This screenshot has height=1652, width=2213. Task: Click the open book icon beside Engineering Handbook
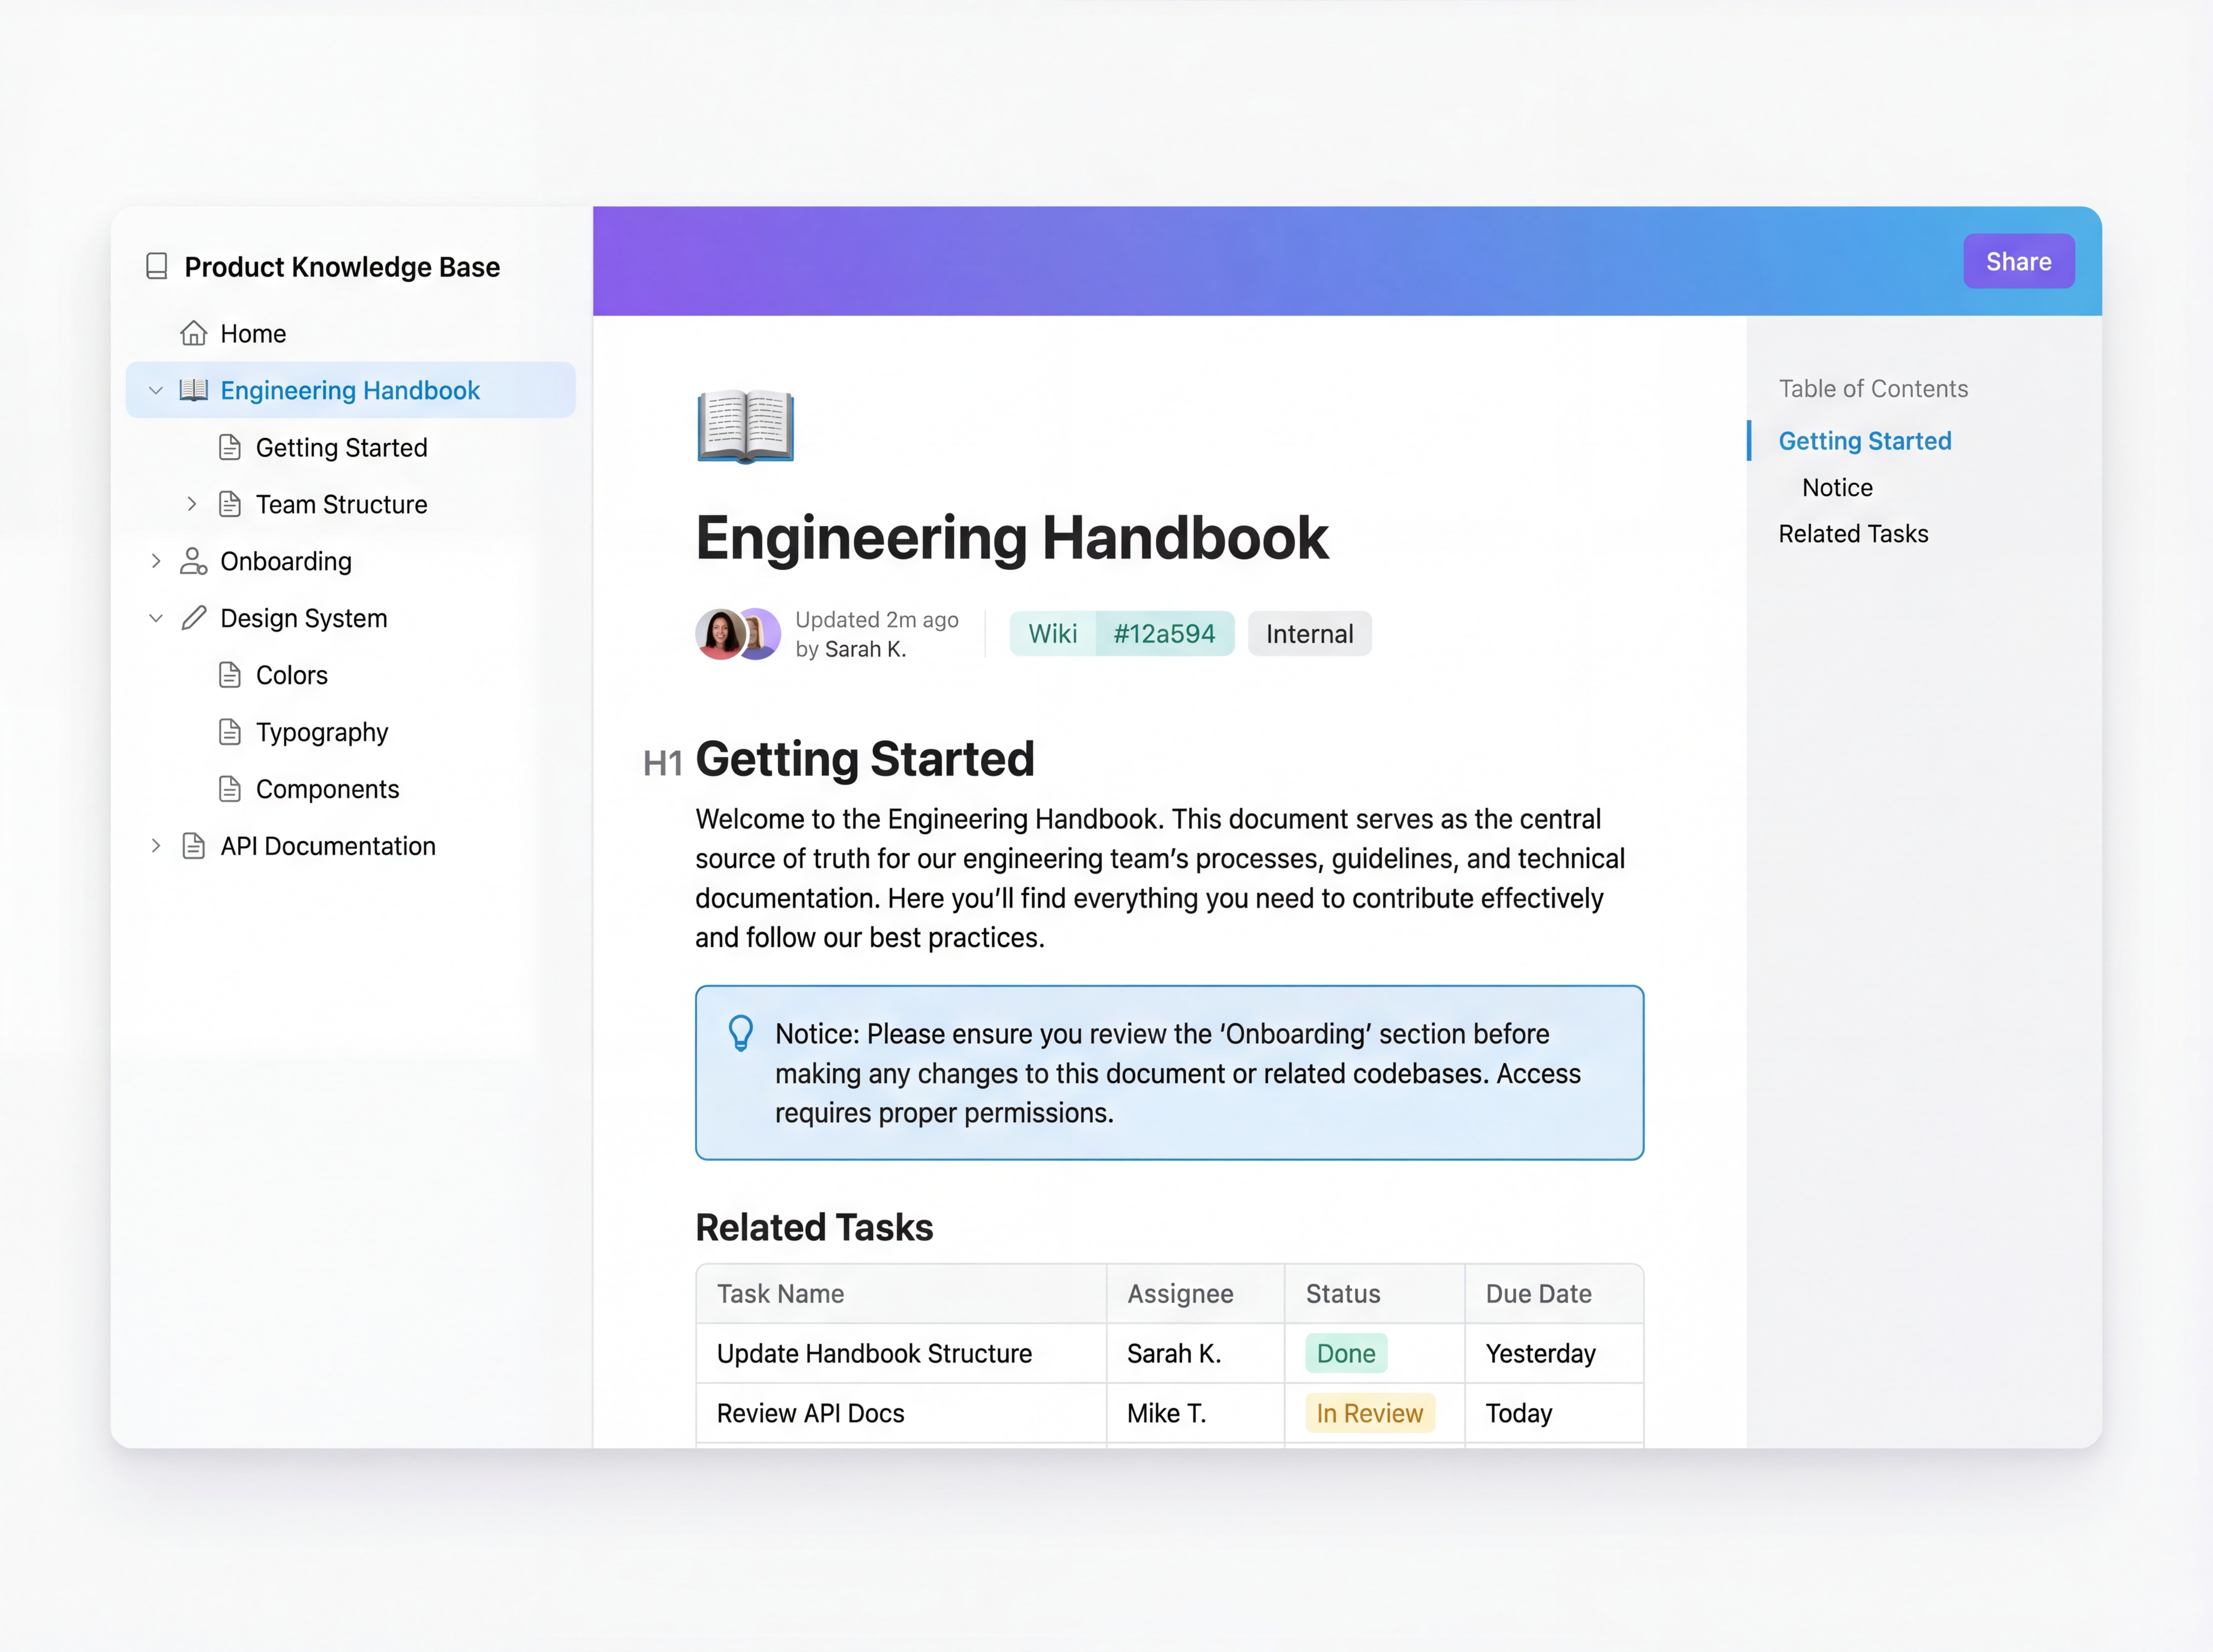pos(193,390)
